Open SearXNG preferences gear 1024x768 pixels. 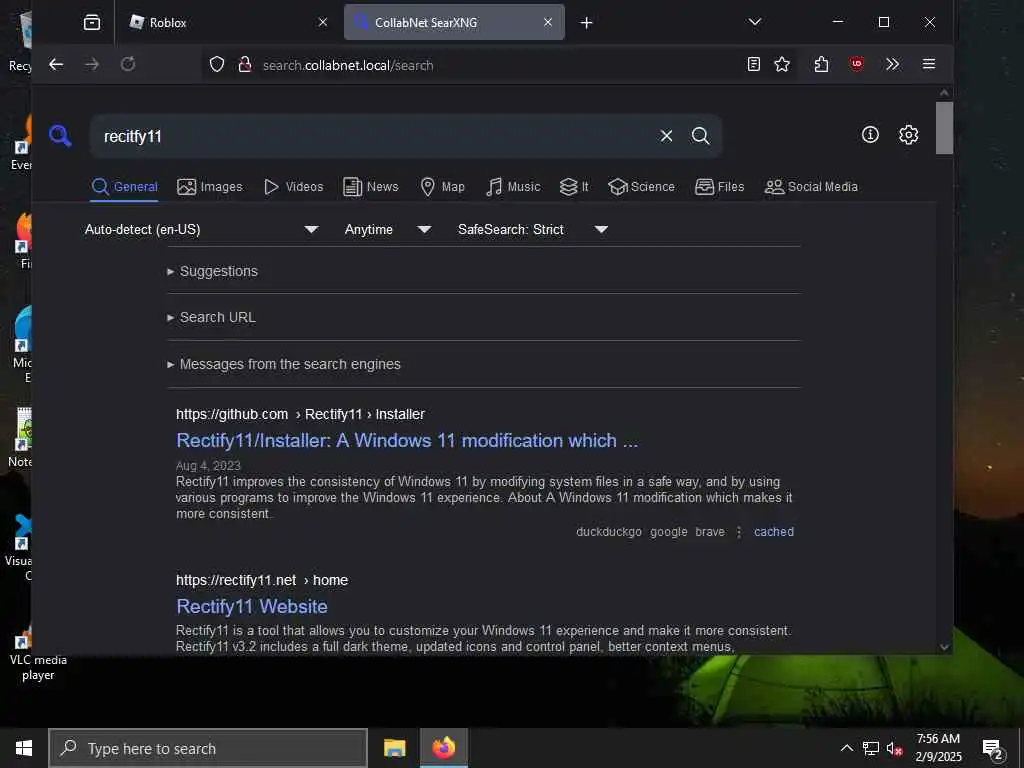[x=908, y=135]
